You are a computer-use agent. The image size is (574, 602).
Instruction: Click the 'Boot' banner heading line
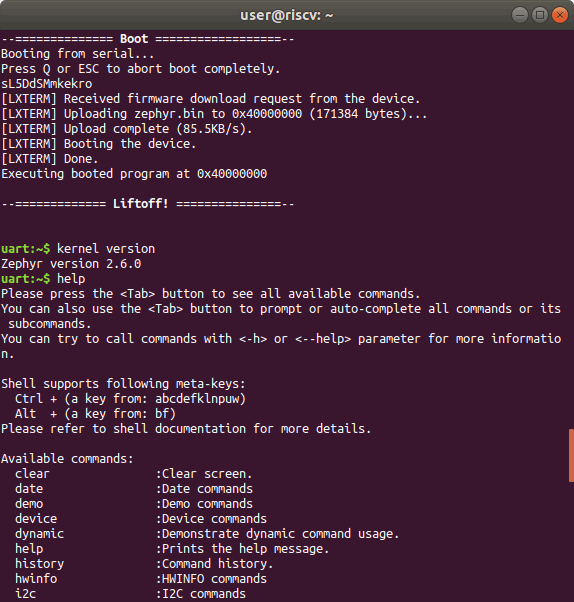point(148,39)
